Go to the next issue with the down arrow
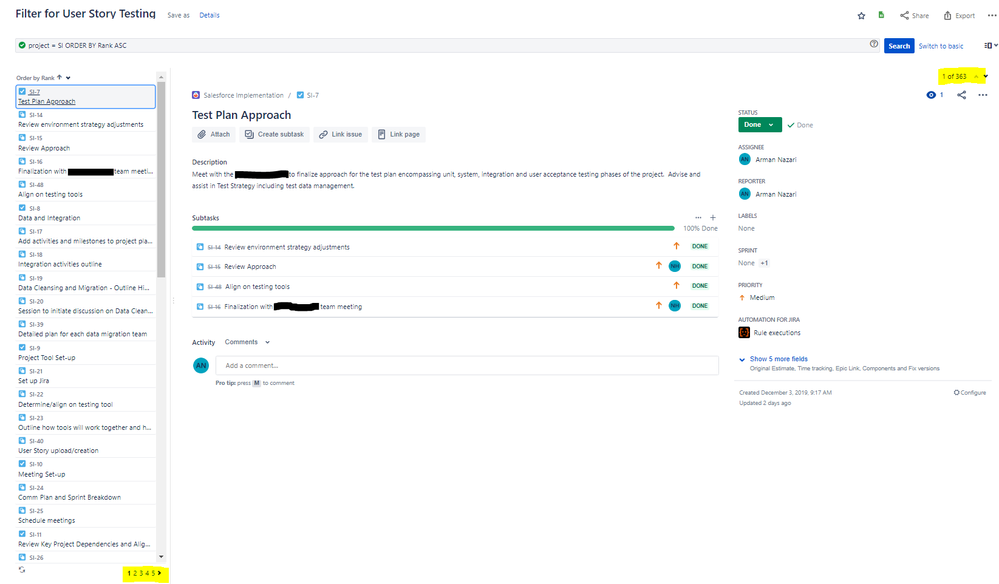Screen dimensions: 999x584 985,76
